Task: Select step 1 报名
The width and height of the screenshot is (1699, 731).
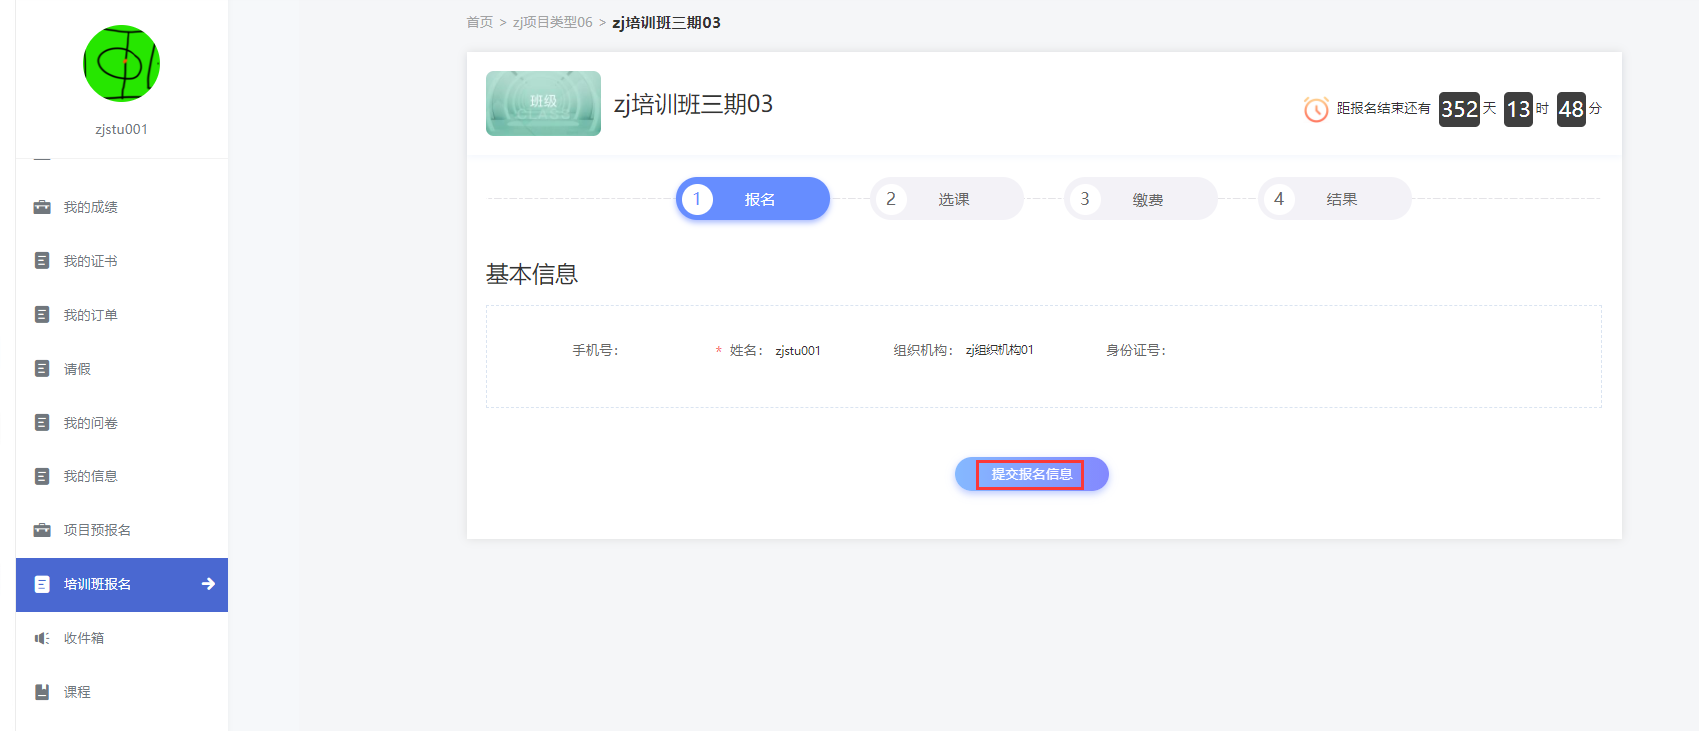Action: (x=753, y=199)
